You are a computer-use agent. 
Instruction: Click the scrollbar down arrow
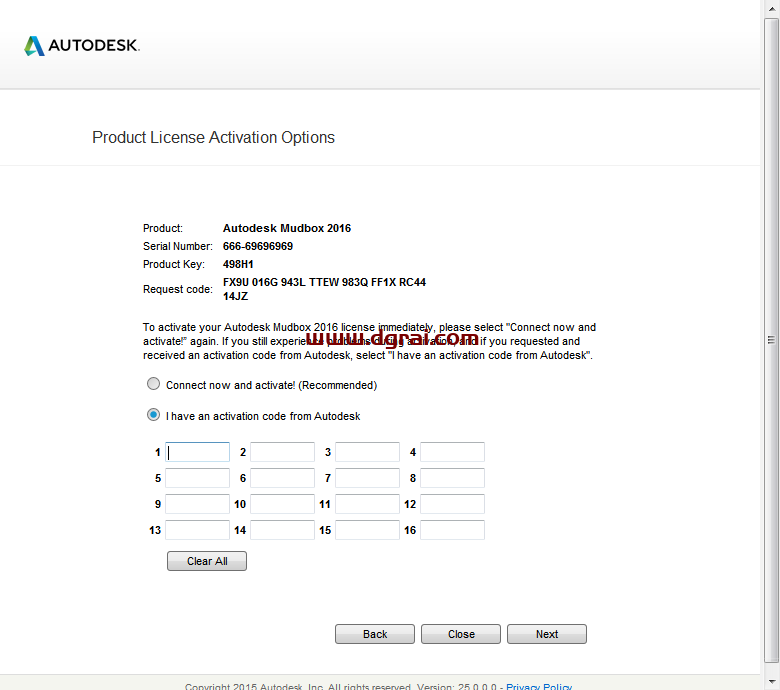tap(772, 682)
